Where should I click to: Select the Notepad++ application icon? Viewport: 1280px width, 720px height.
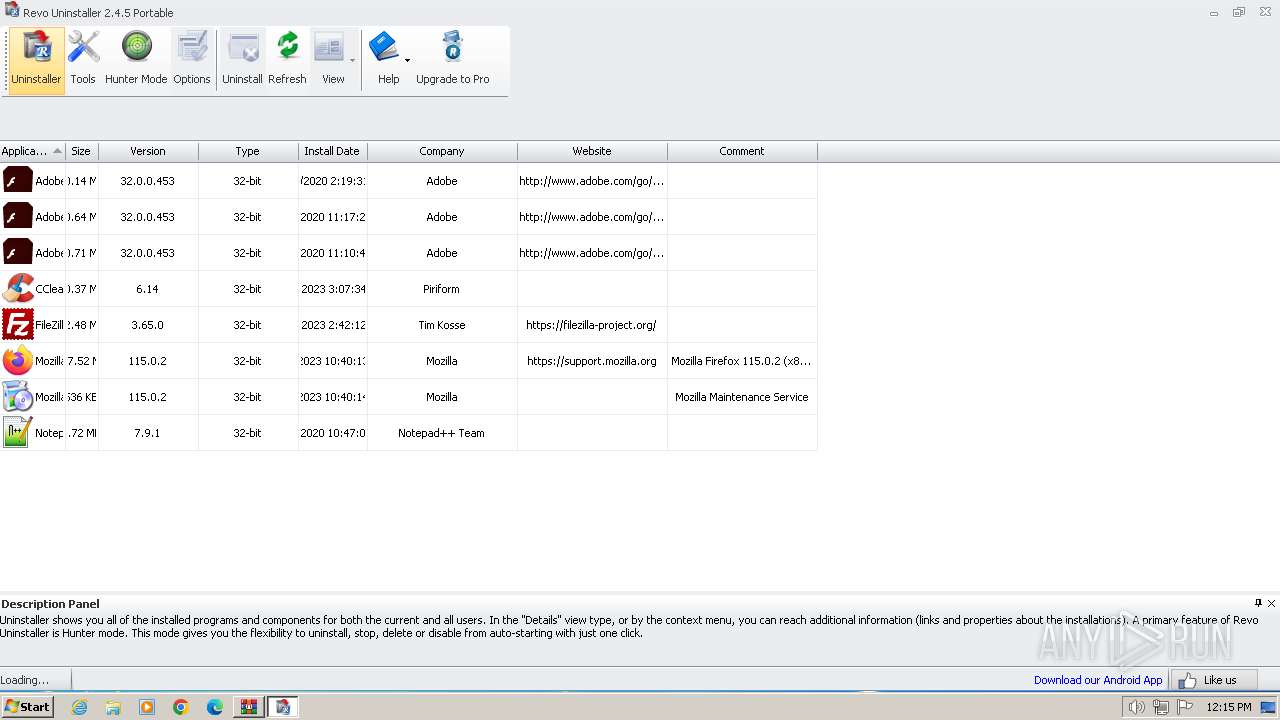pyautogui.click(x=18, y=433)
